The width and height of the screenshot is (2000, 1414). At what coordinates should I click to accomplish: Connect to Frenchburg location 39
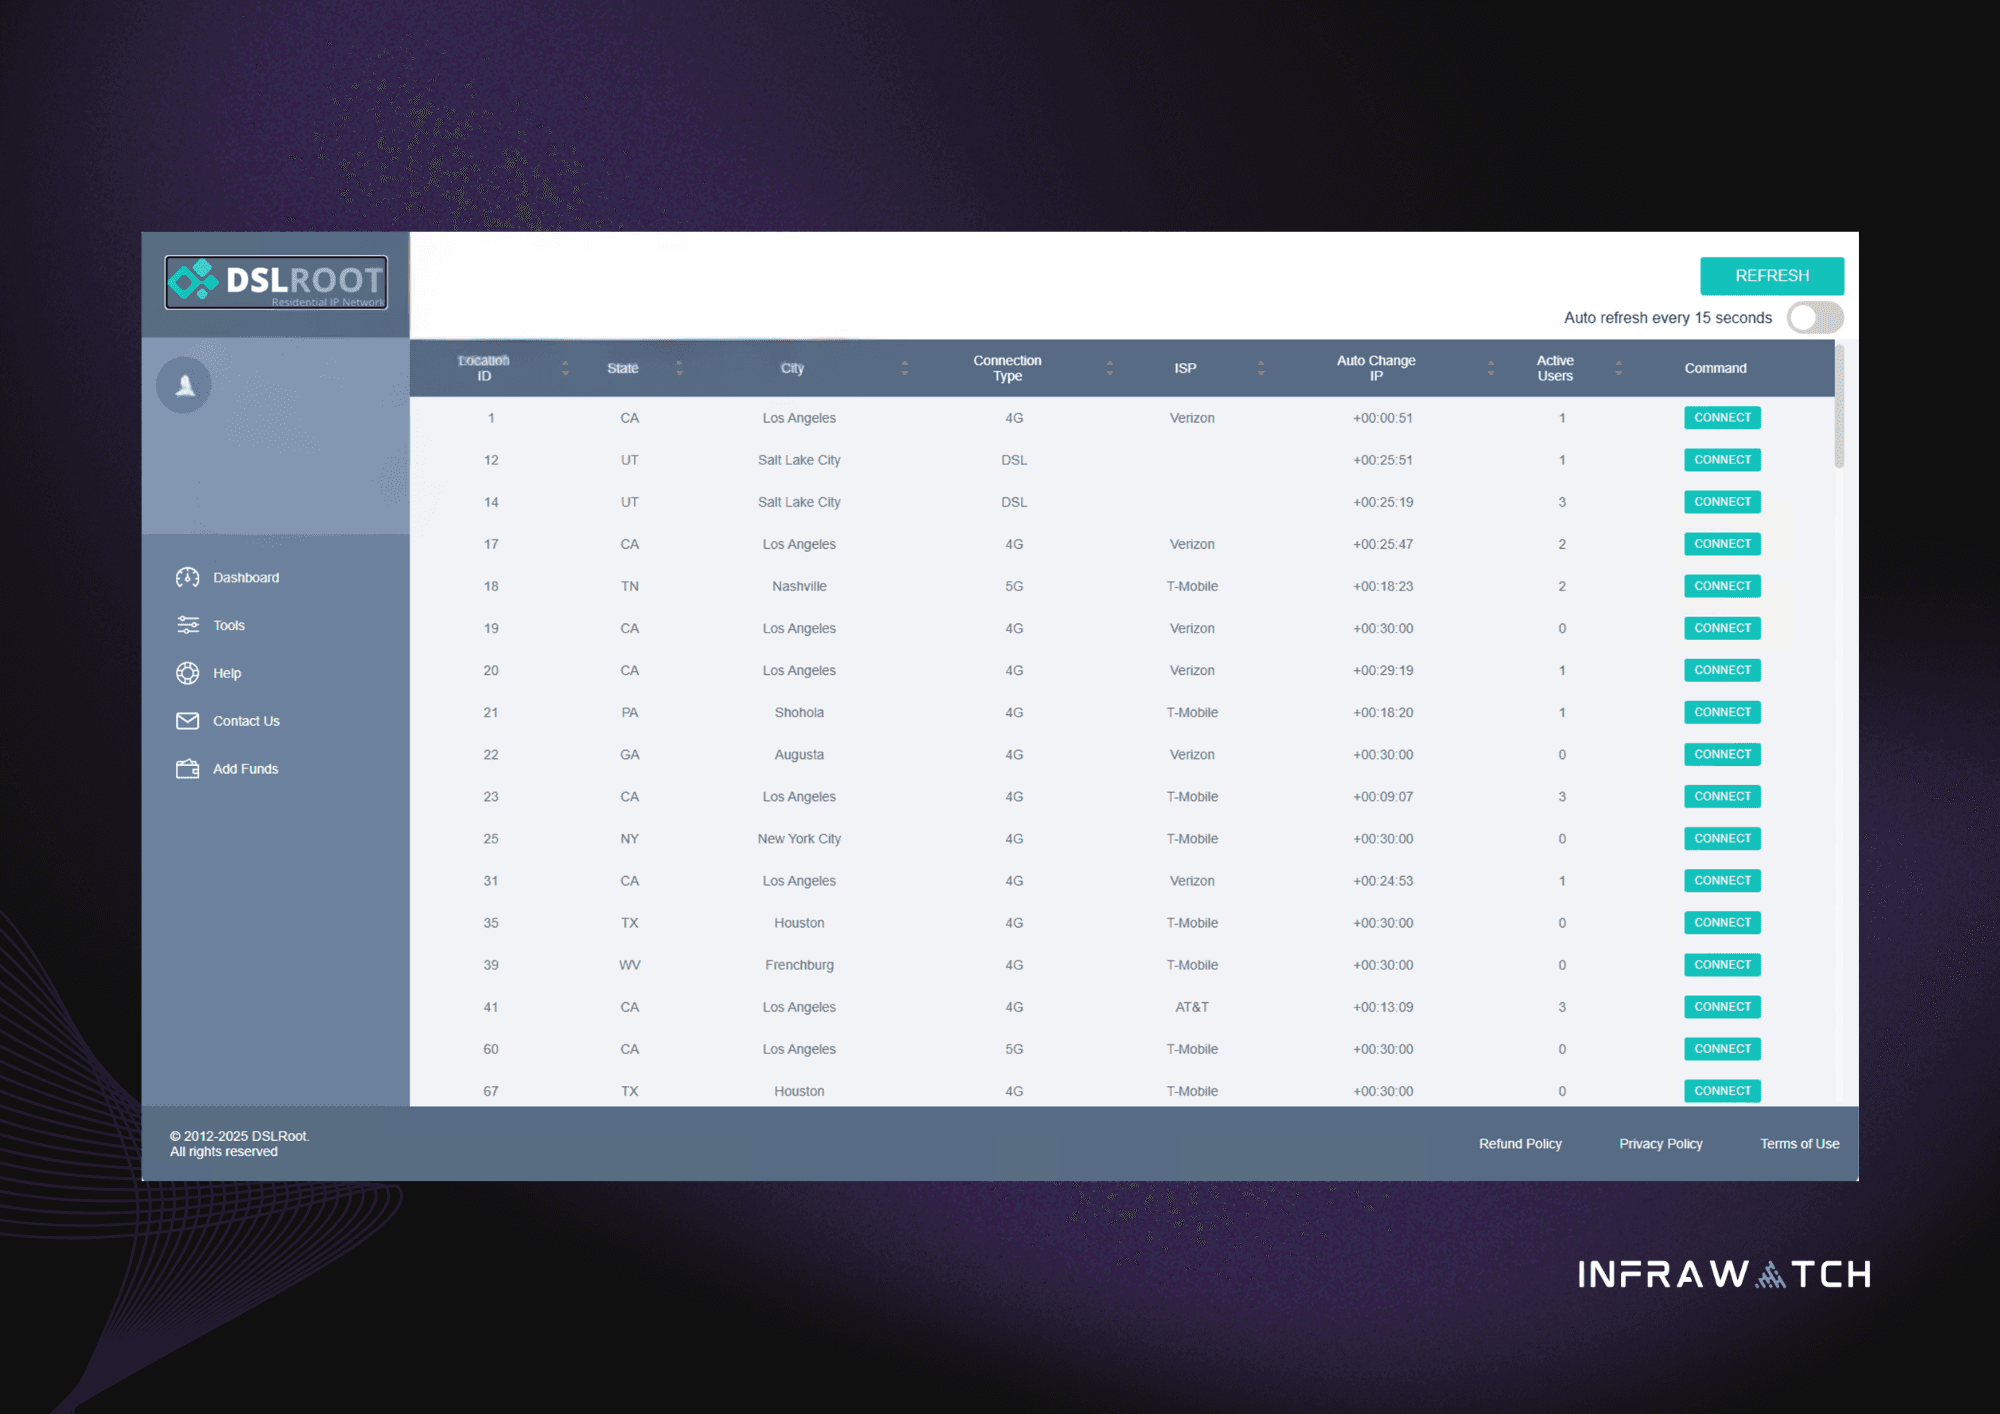coord(1722,964)
